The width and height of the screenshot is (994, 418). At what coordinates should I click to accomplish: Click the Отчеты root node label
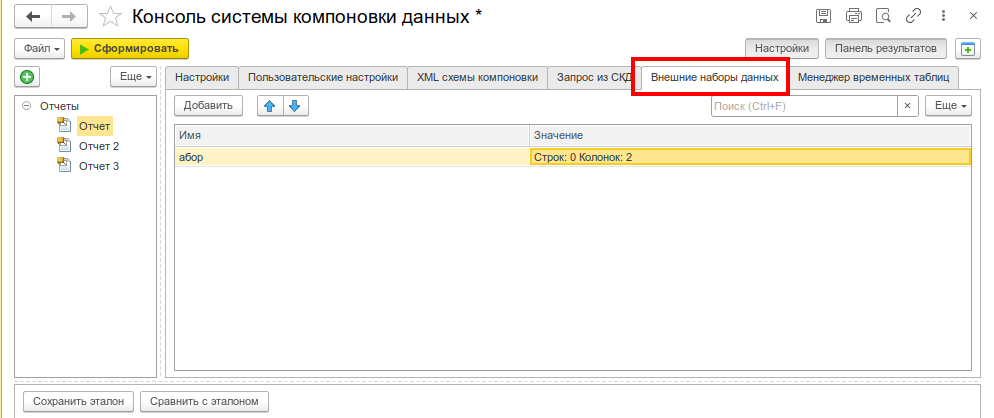[60, 106]
